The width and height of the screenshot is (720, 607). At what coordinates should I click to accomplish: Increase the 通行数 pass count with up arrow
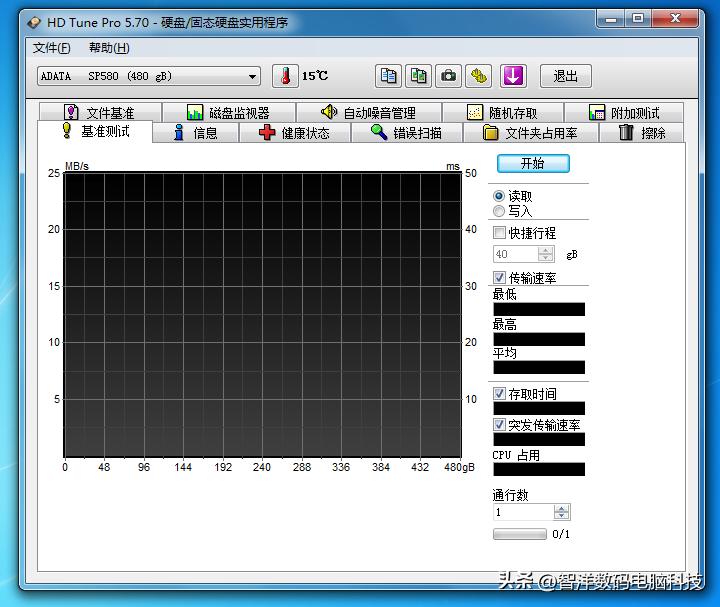coord(562,508)
